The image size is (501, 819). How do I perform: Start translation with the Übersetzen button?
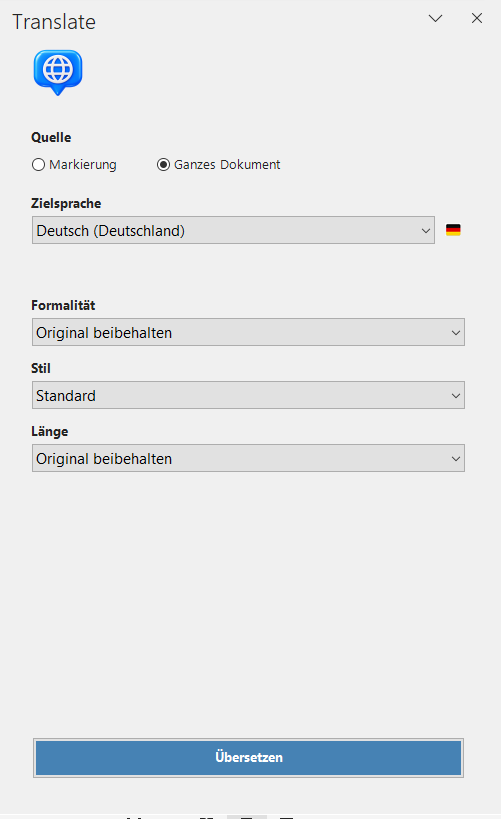[248, 757]
